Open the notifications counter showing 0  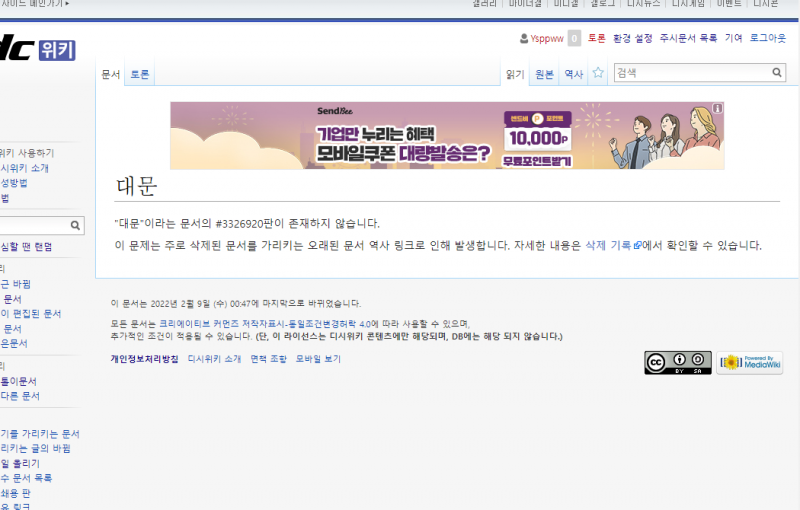pyautogui.click(x=574, y=38)
